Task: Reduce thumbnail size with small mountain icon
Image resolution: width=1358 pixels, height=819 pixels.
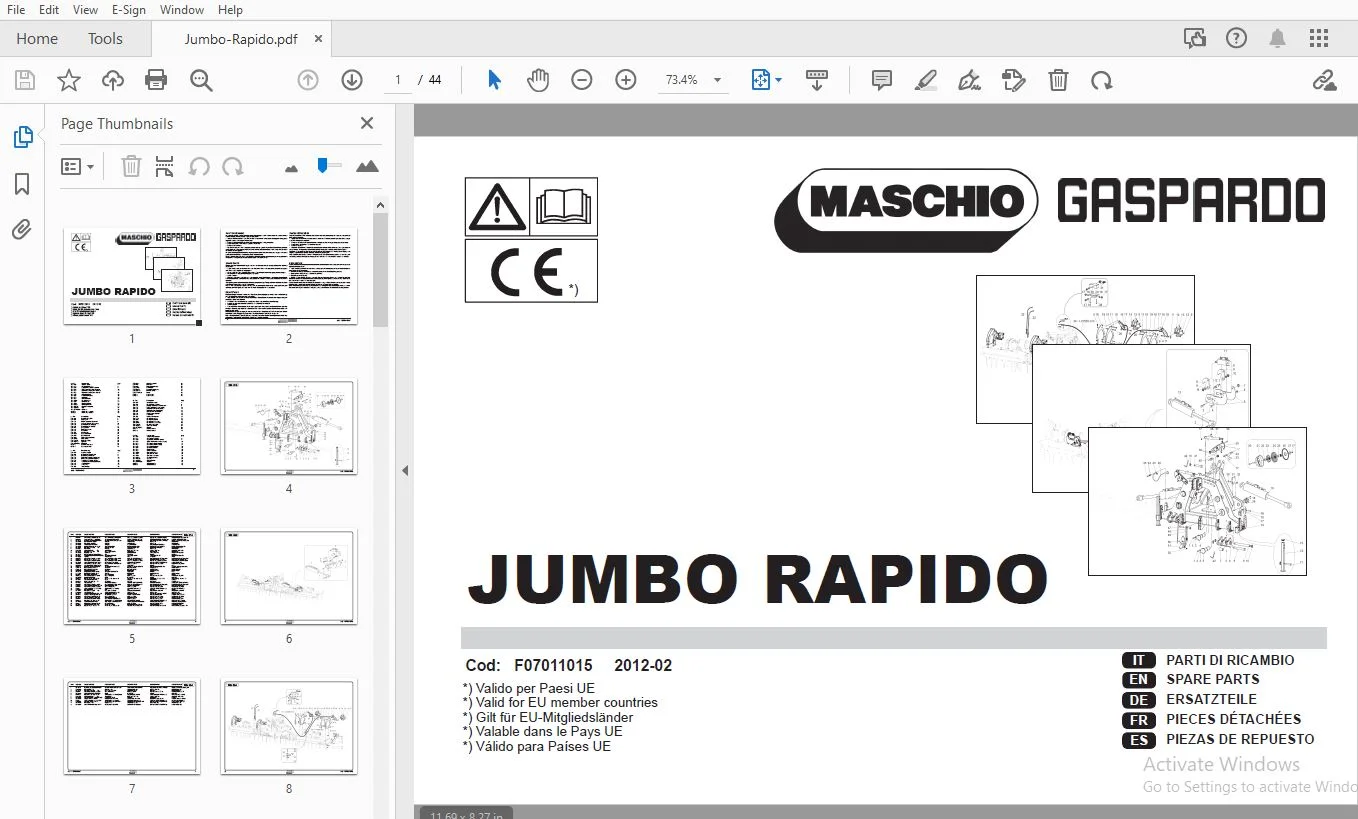Action: (x=291, y=168)
